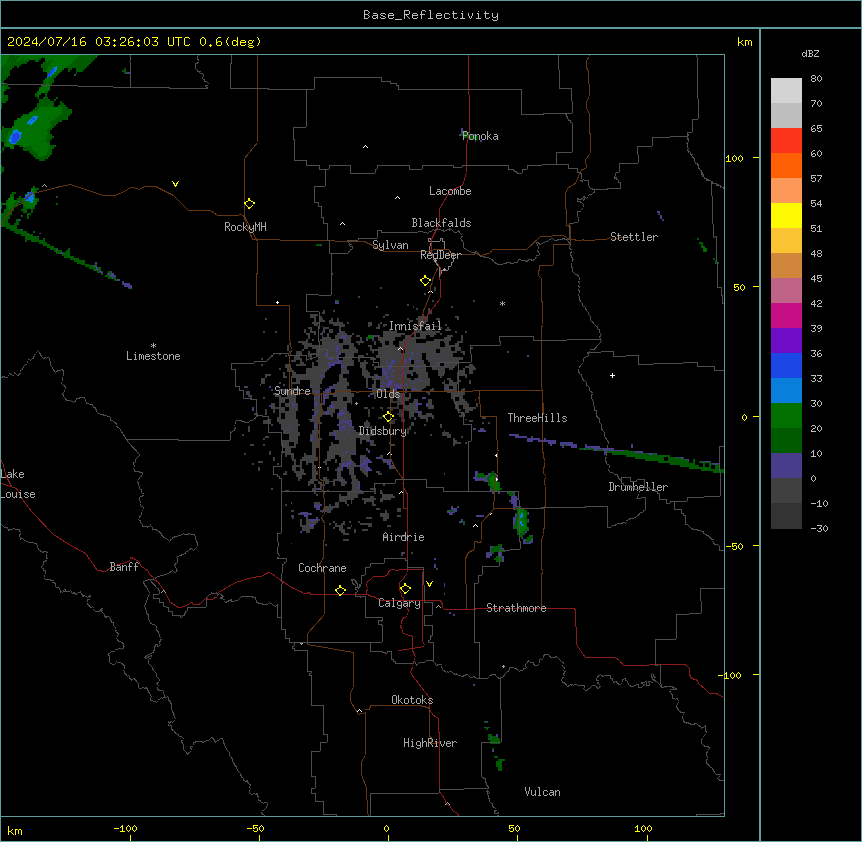Pick the blue 36 dBZ legend color

coord(786,365)
